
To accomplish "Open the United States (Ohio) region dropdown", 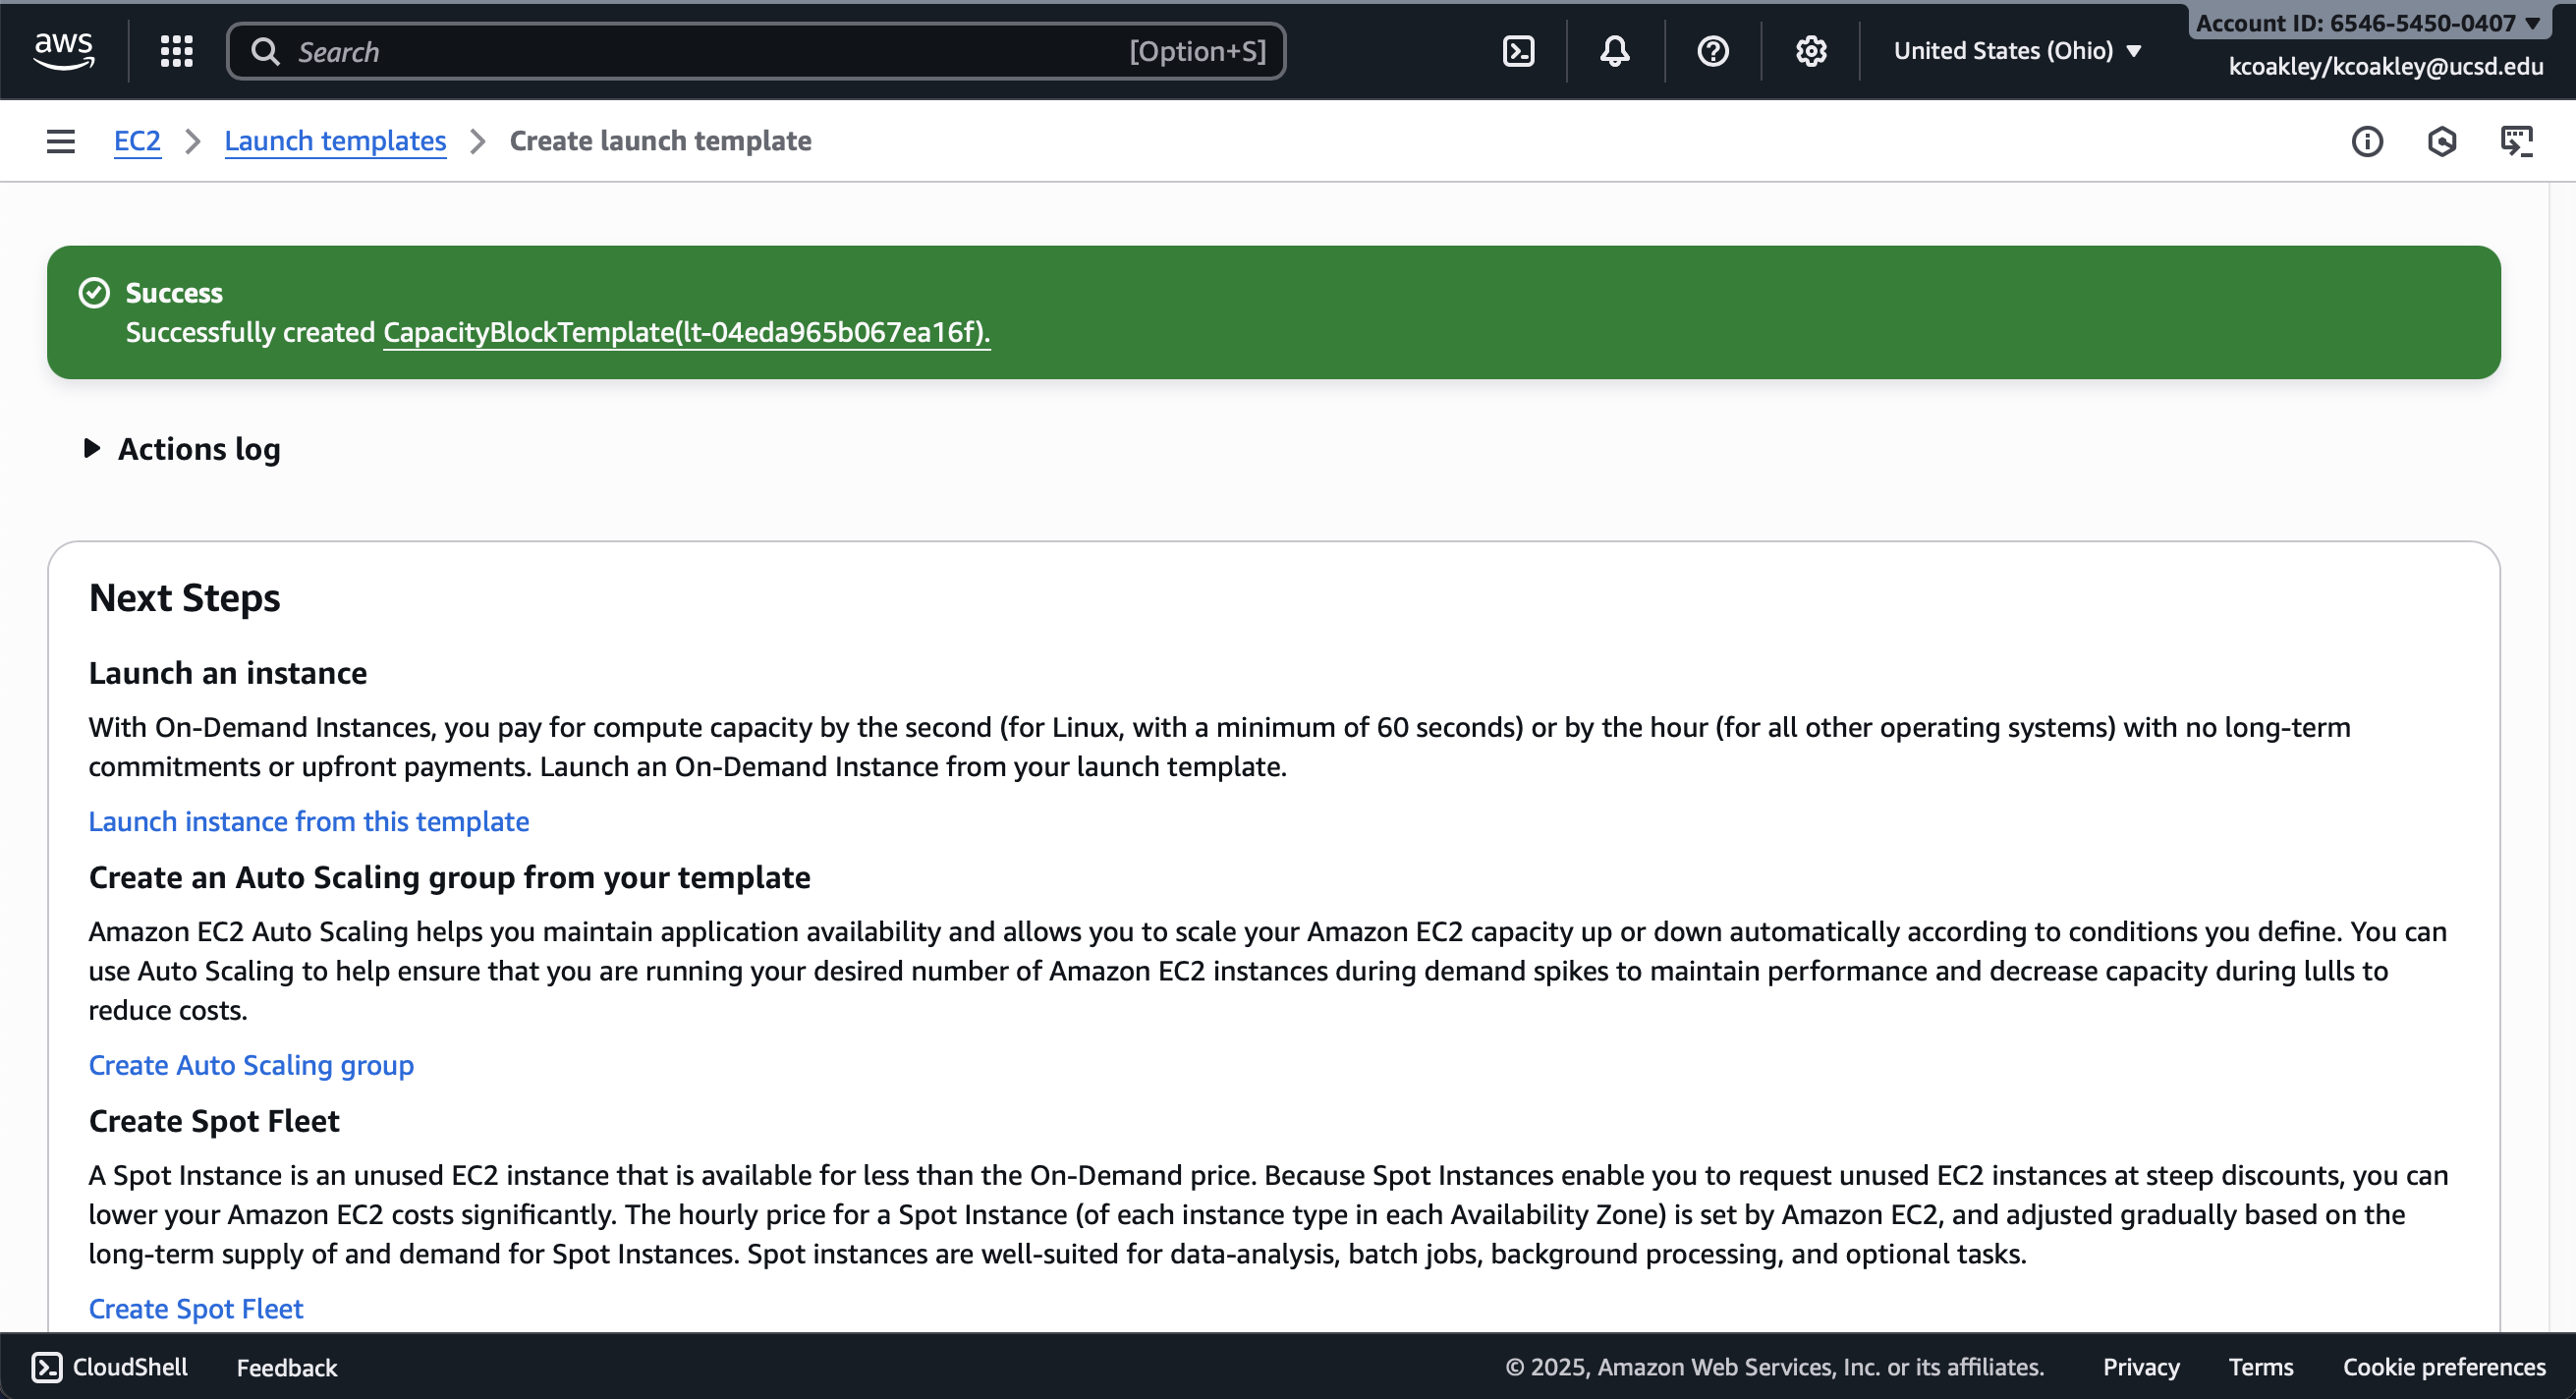I will tap(2016, 51).
